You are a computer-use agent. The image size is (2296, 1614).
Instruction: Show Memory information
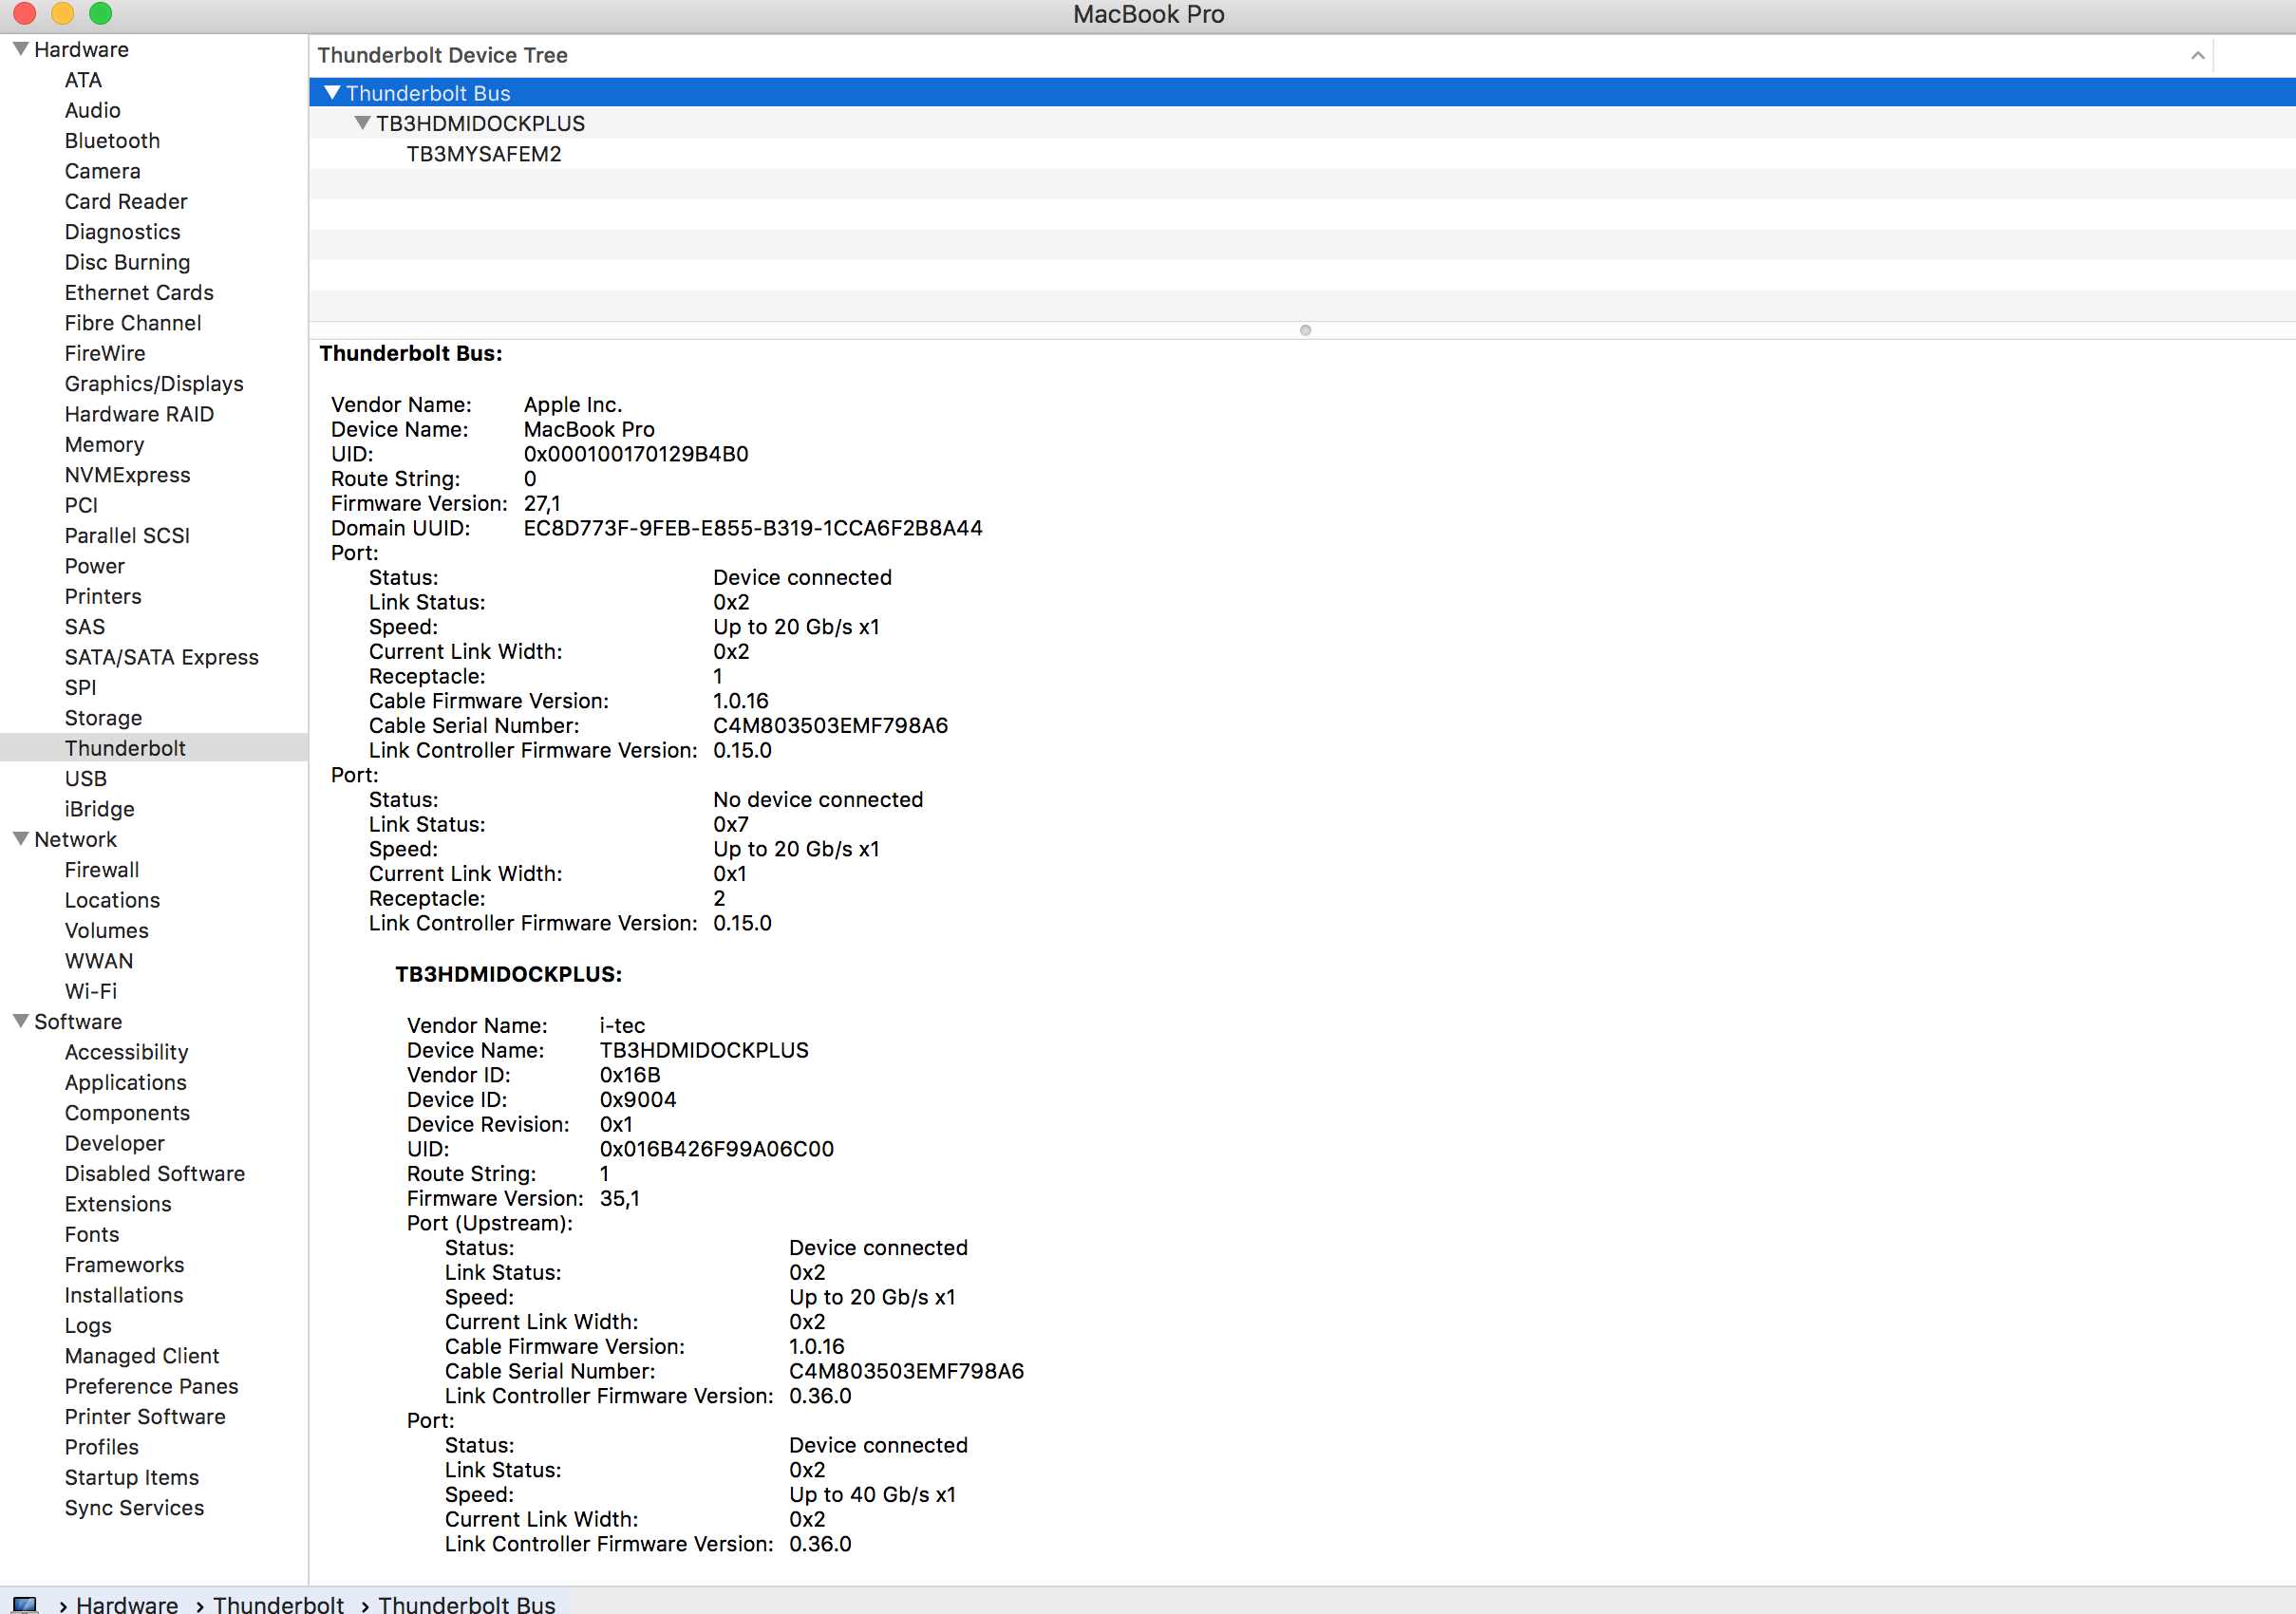[x=105, y=444]
